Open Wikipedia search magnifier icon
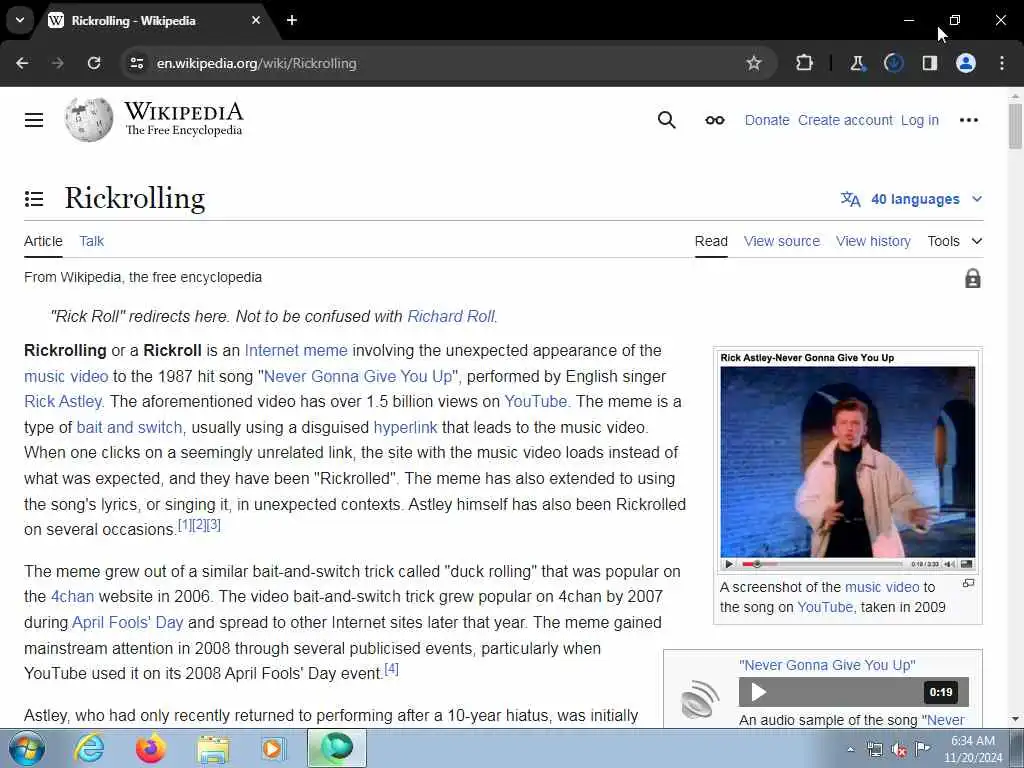This screenshot has width=1024, height=768. tap(666, 120)
